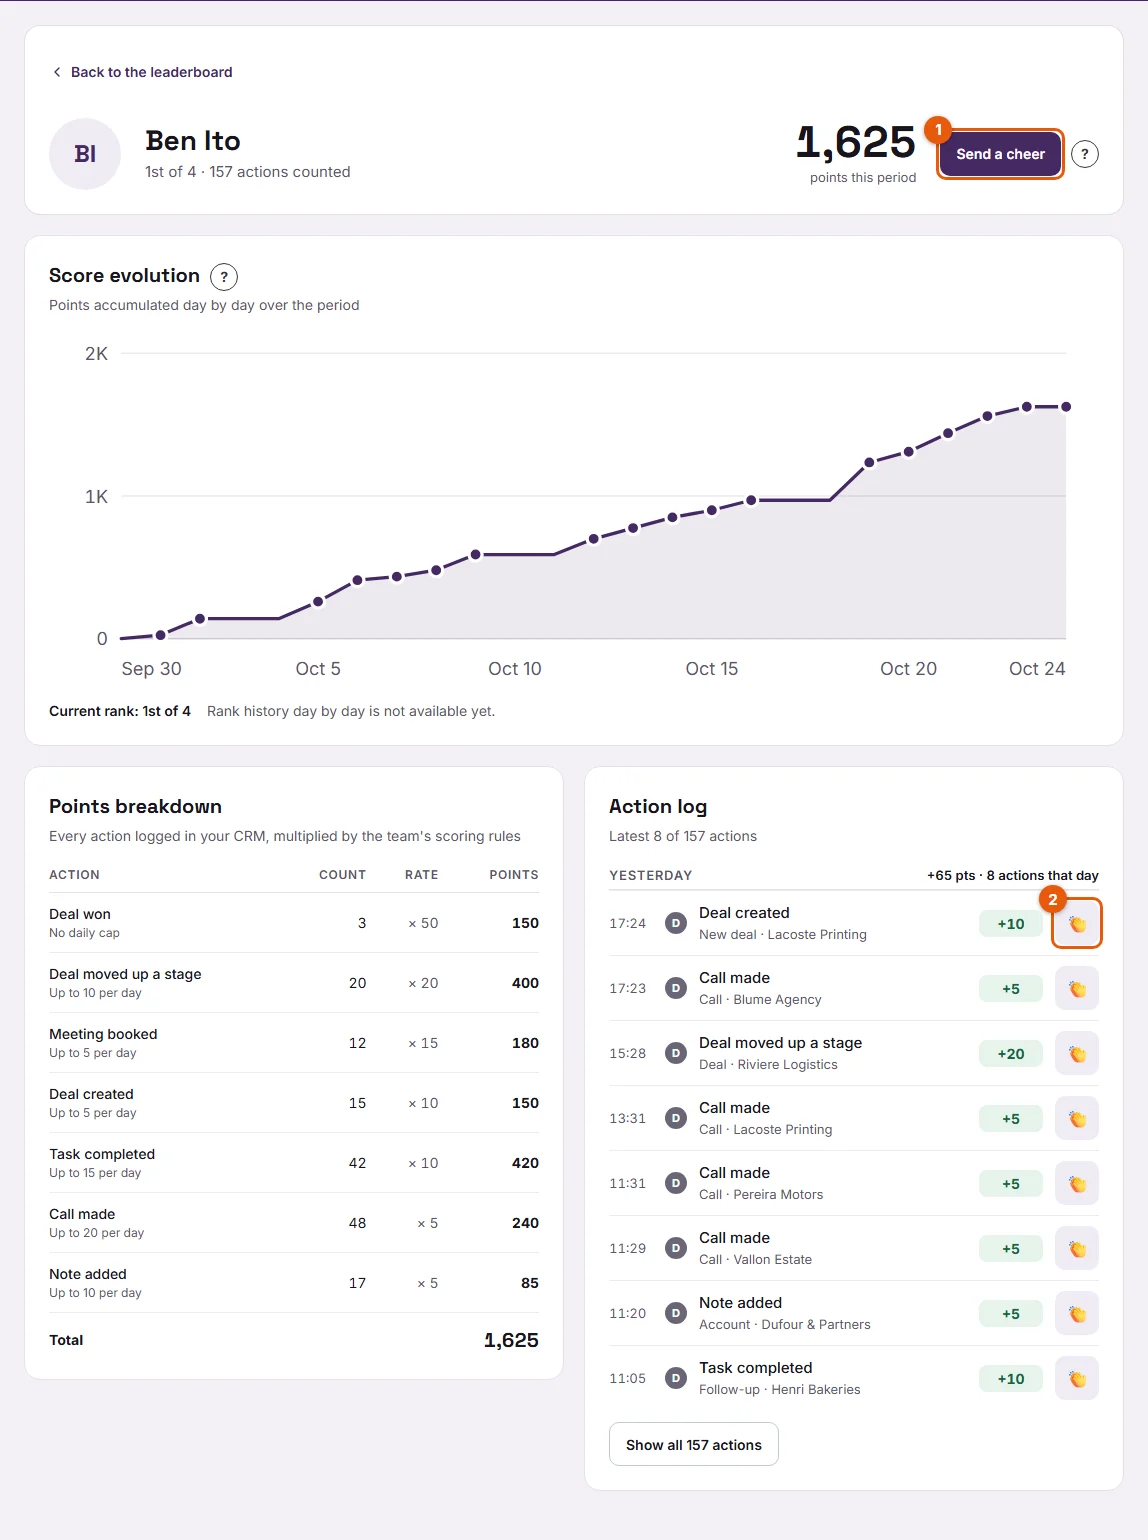This screenshot has width=1148, height=1540.
Task: Click the BI avatar for Ben Ito
Action: coord(85,154)
